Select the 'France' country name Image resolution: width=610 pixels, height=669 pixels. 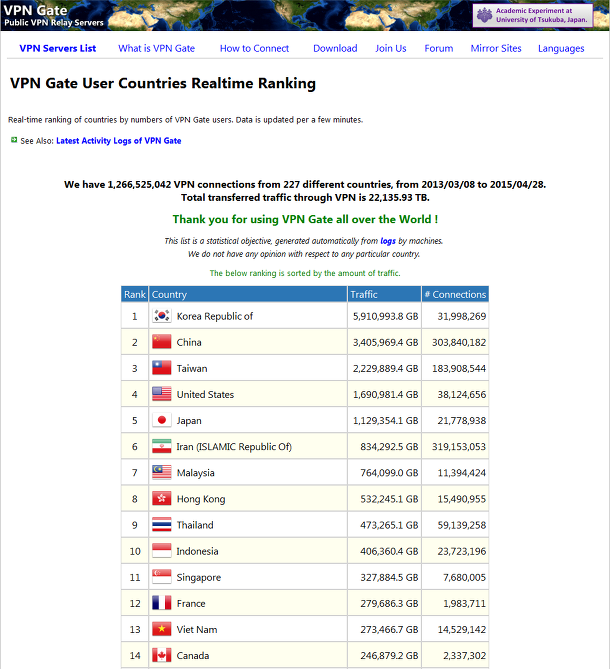pyautogui.click(x=191, y=603)
